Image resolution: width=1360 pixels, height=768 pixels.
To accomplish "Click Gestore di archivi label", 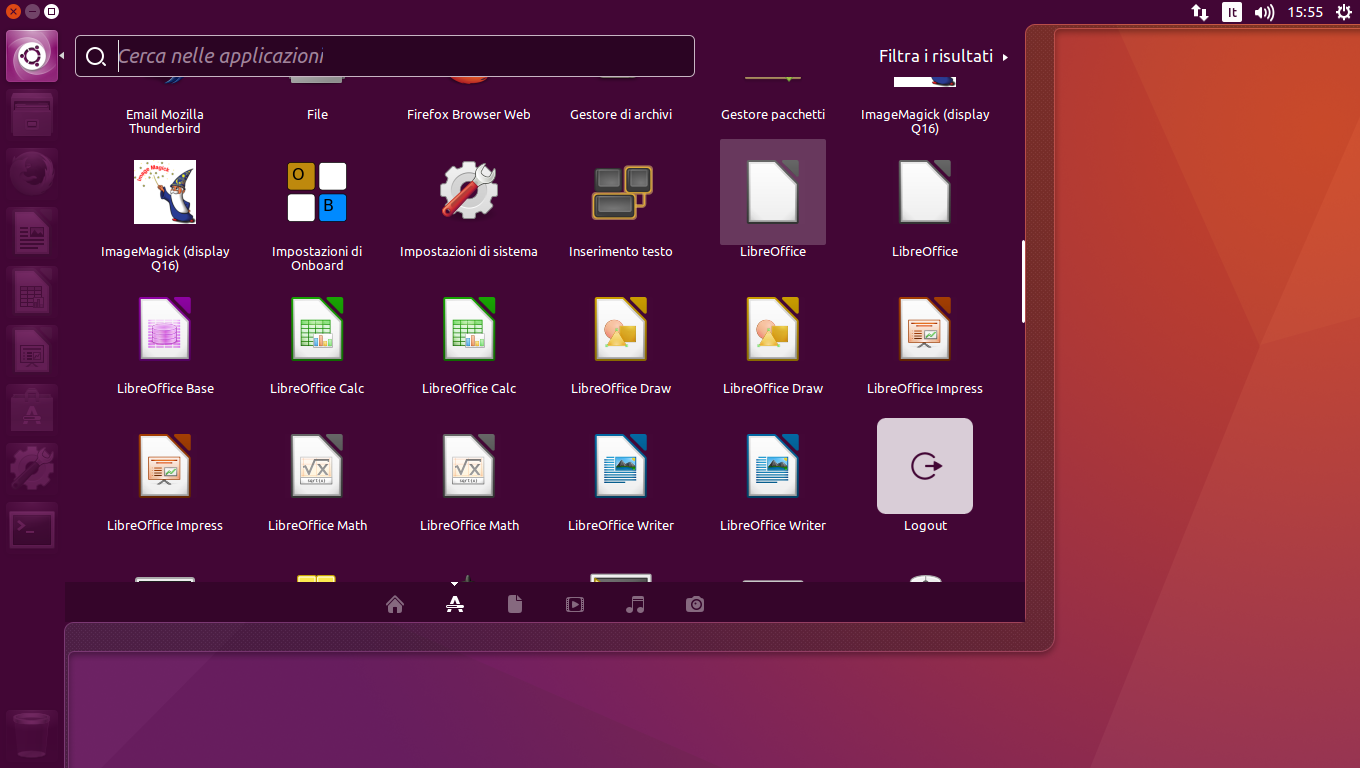I will coord(621,114).
